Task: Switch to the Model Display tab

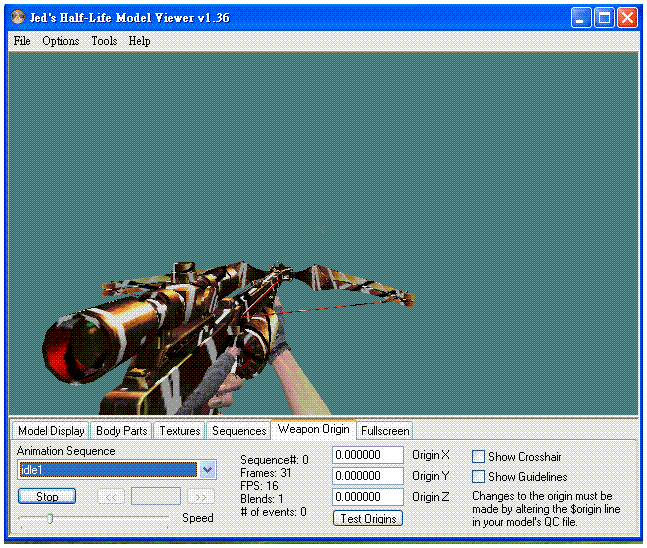Action: coord(51,431)
